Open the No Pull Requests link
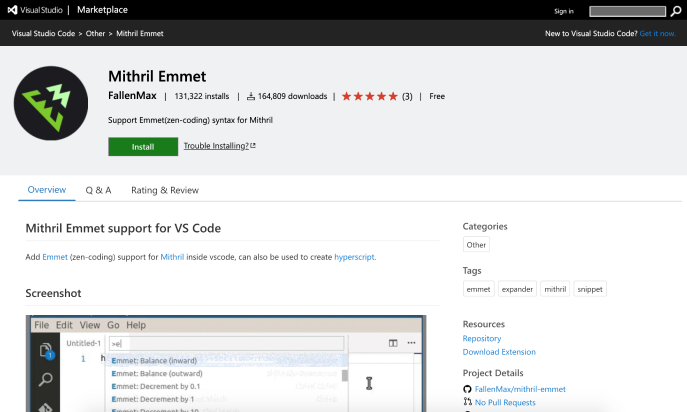687x412 pixels. [x=505, y=402]
